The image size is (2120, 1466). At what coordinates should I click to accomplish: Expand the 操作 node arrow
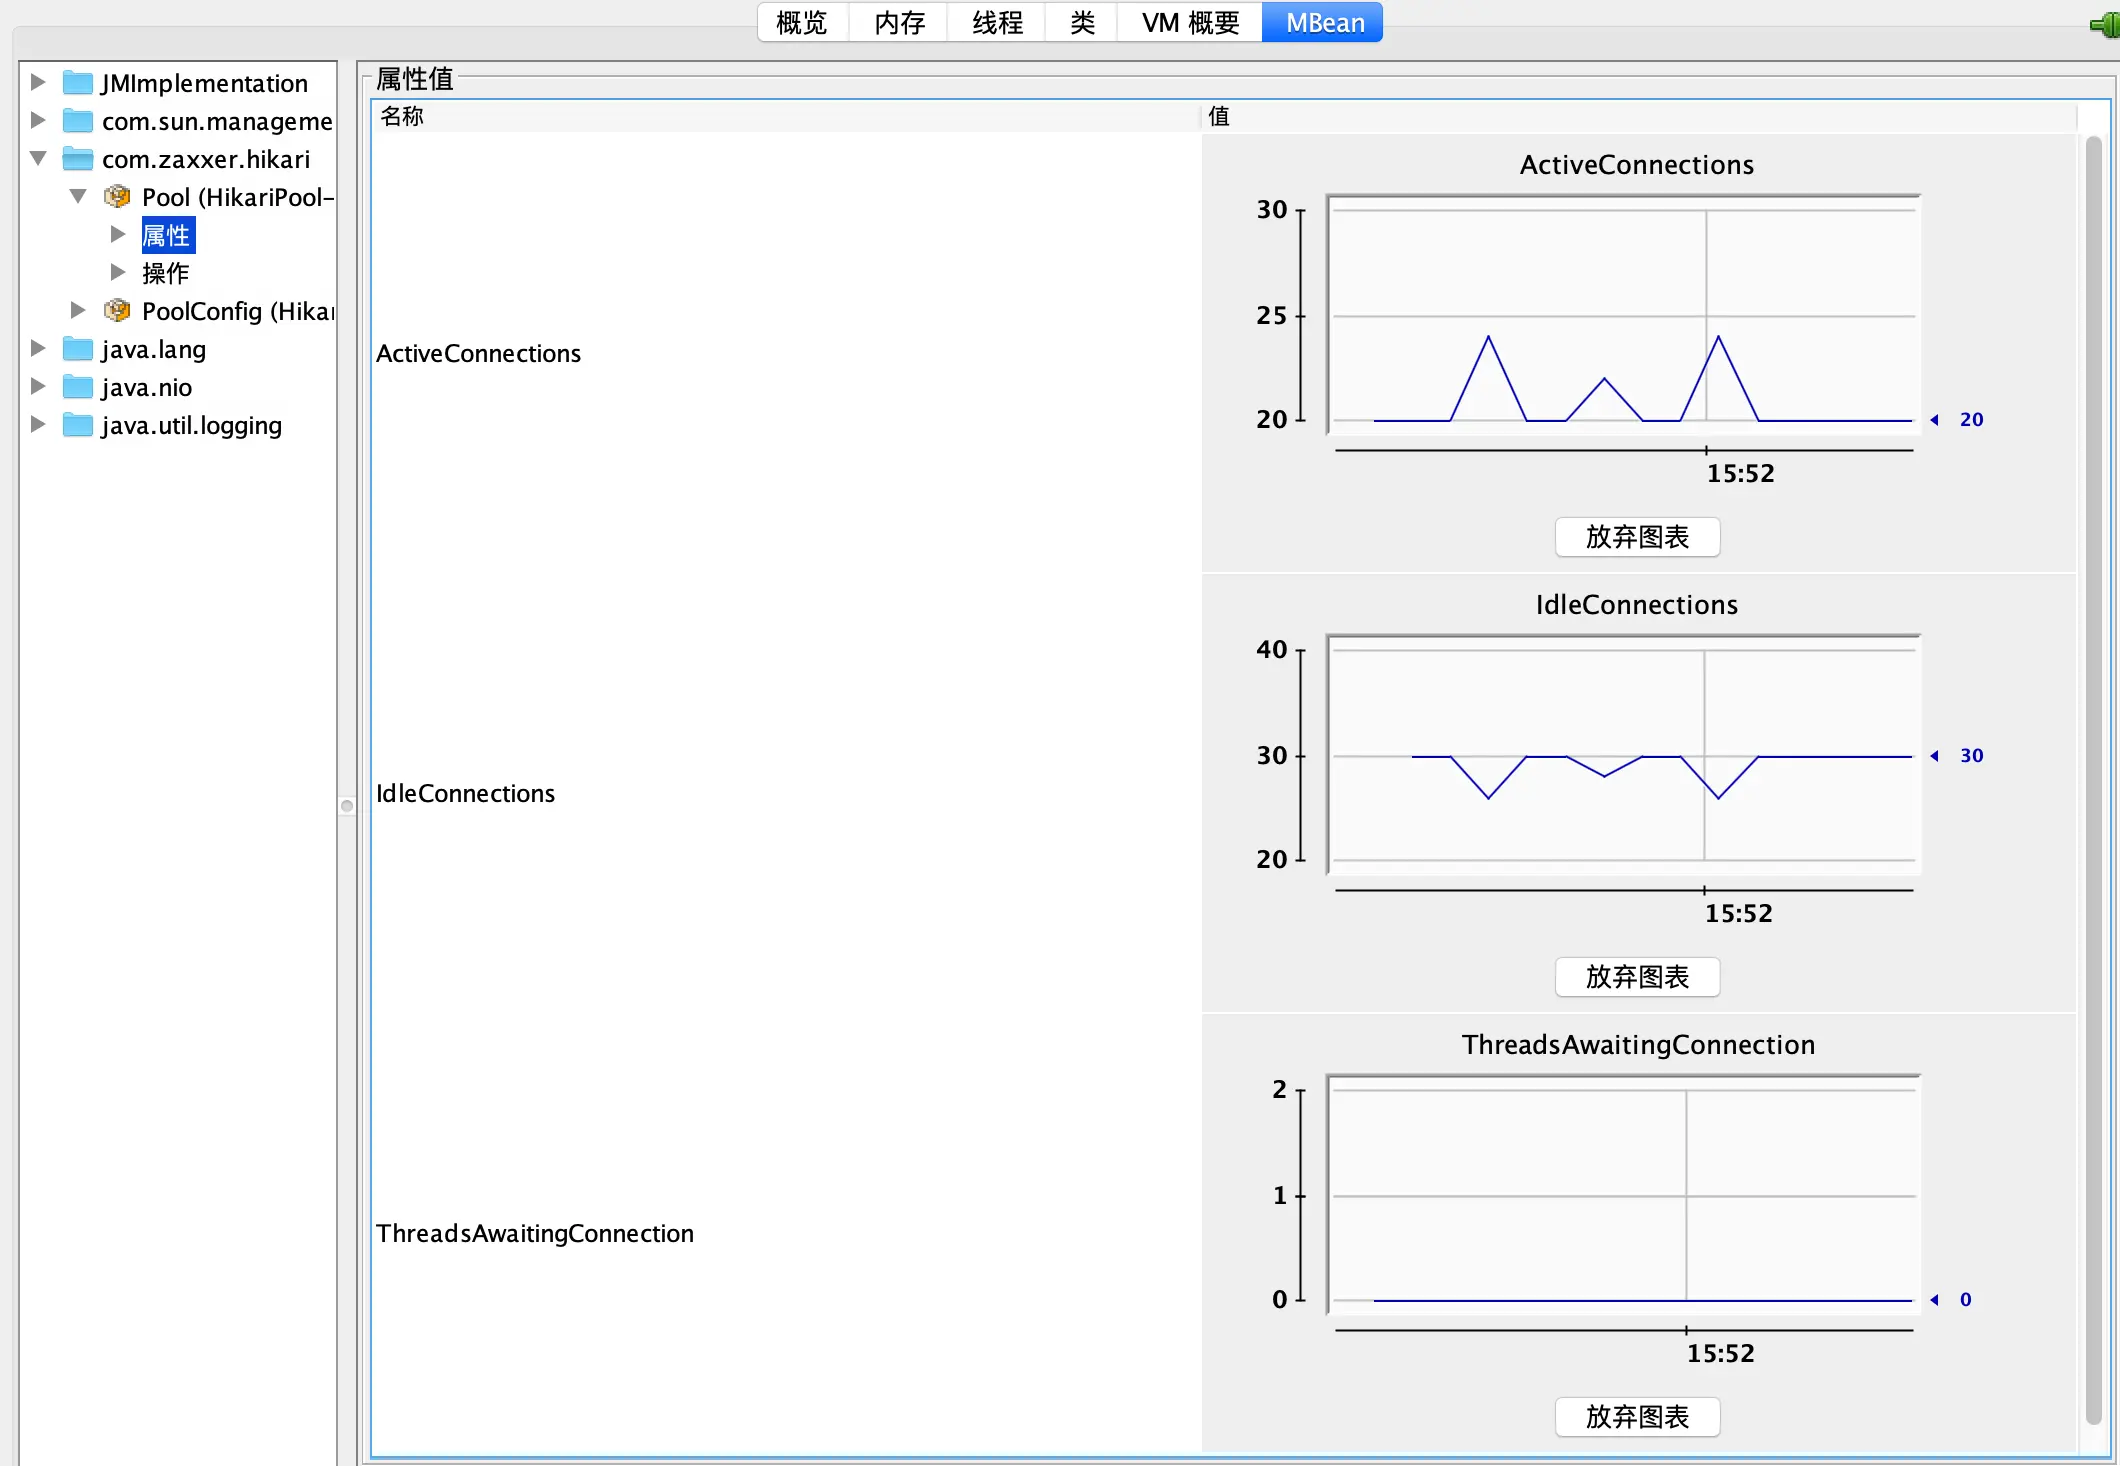118,272
